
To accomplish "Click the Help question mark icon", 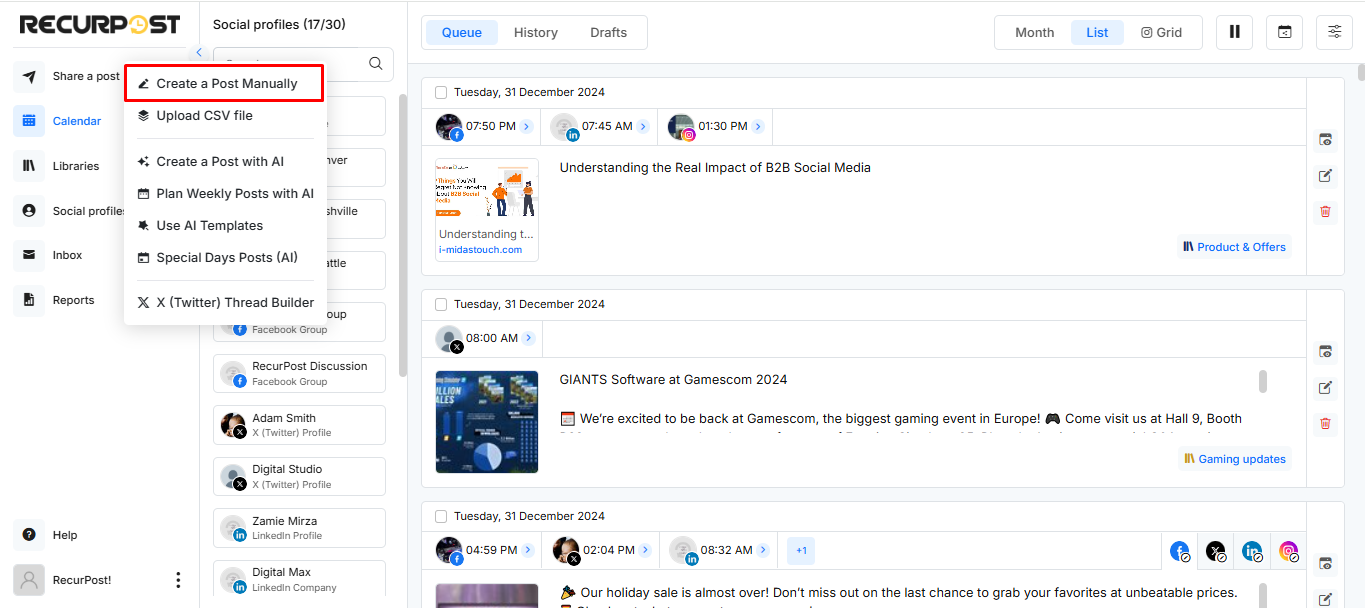I will (x=29, y=535).
